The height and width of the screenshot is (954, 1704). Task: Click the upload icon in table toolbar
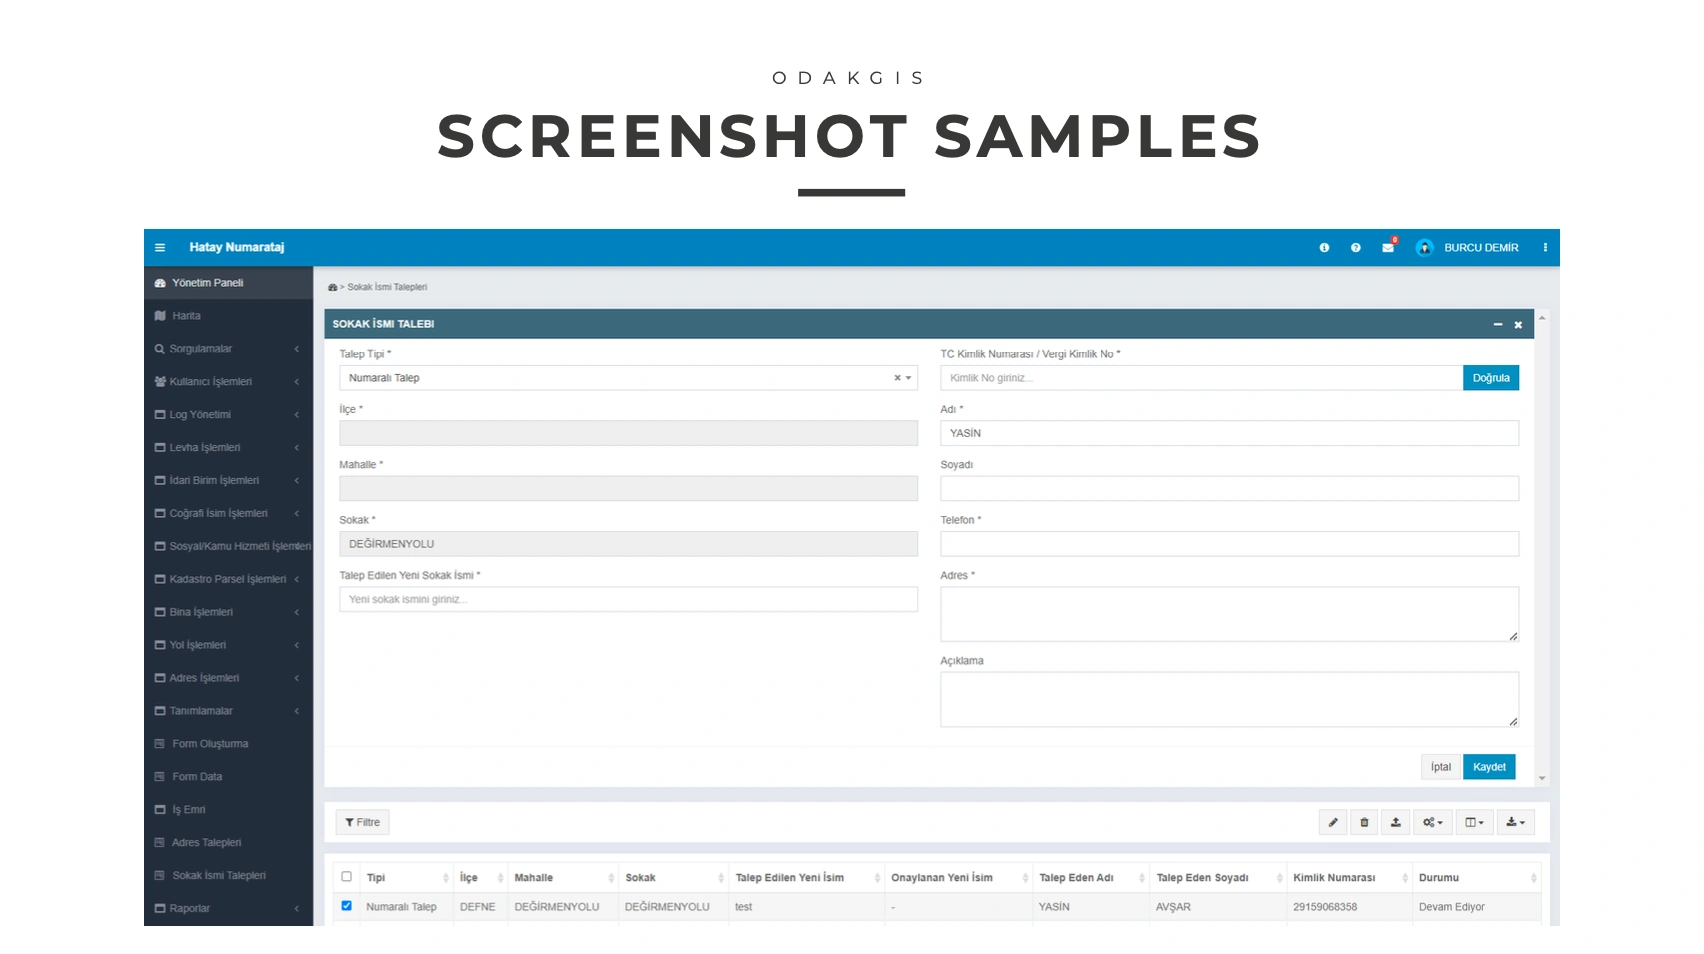click(1396, 823)
